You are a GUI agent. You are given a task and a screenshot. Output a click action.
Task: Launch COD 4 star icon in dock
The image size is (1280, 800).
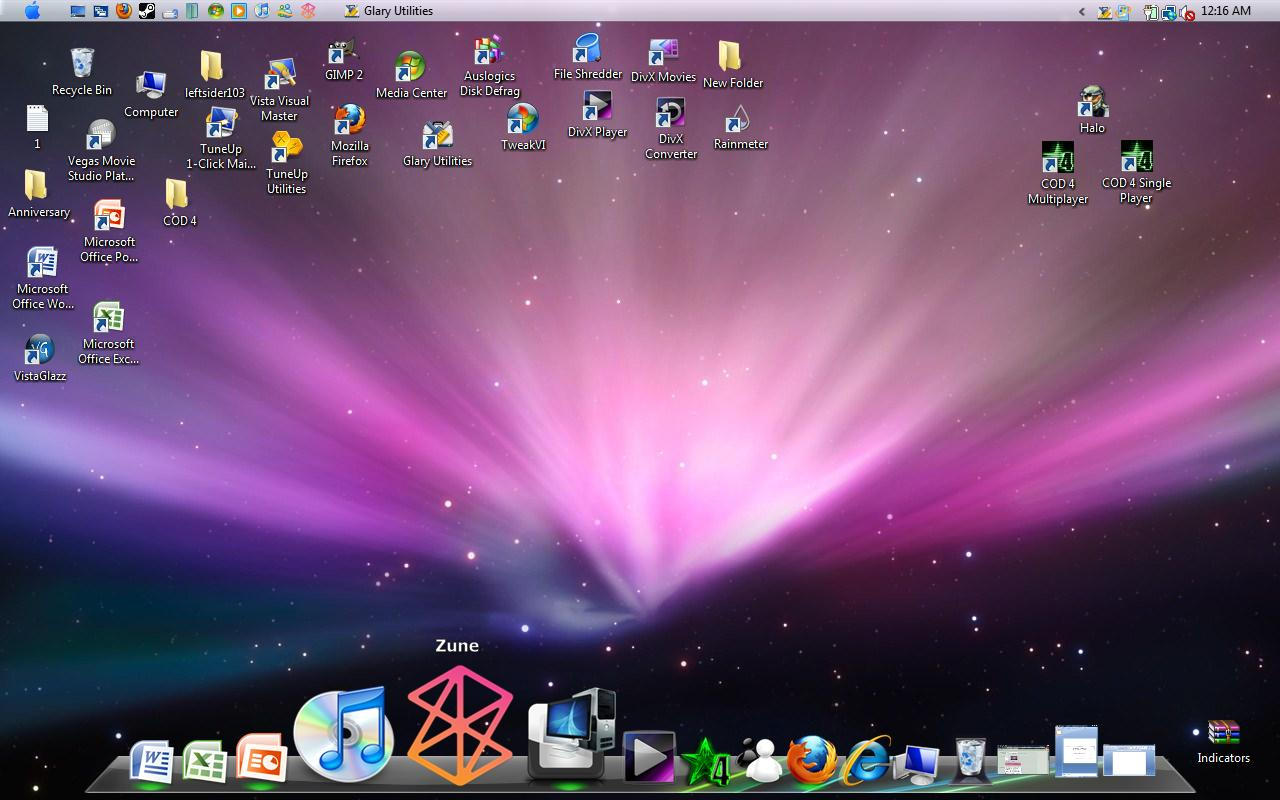point(706,761)
